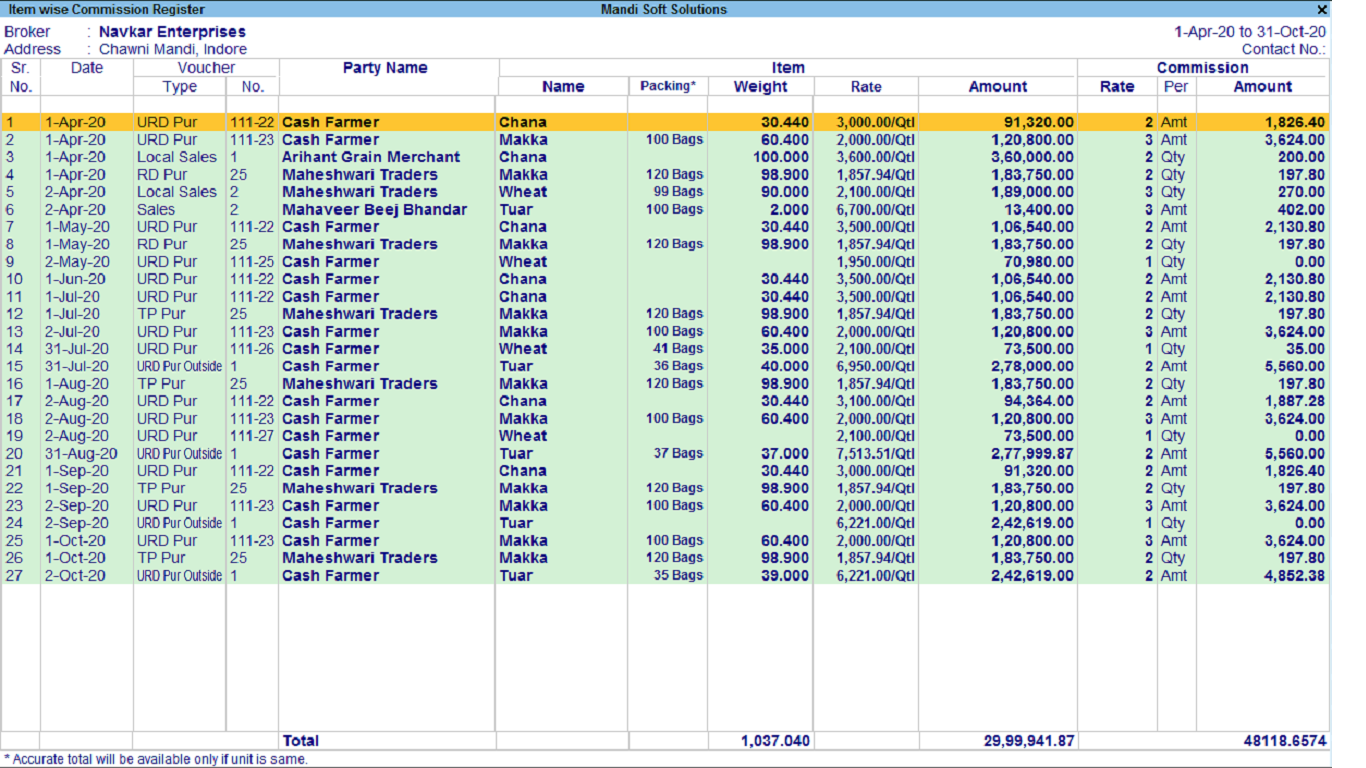Select voucher number 111-27
This screenshot has width=1366, height=768.
(x=252, y=436)
